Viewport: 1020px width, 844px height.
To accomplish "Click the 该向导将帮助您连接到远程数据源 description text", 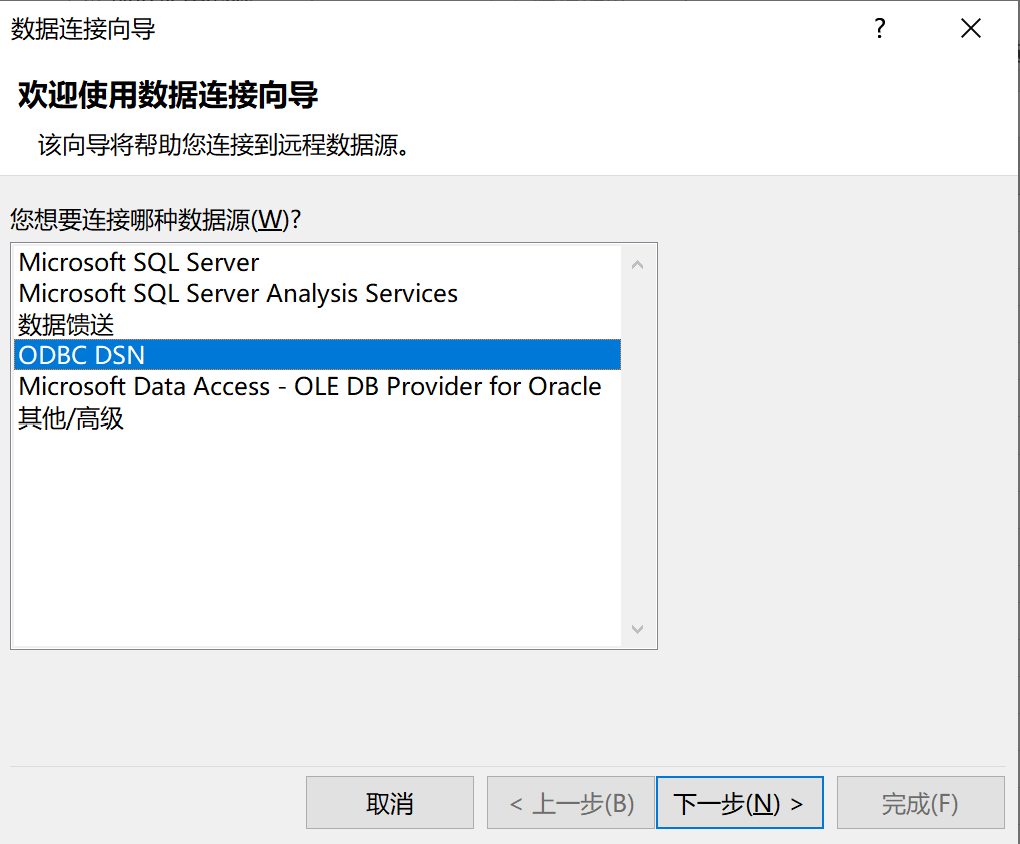I will point(223,144).
